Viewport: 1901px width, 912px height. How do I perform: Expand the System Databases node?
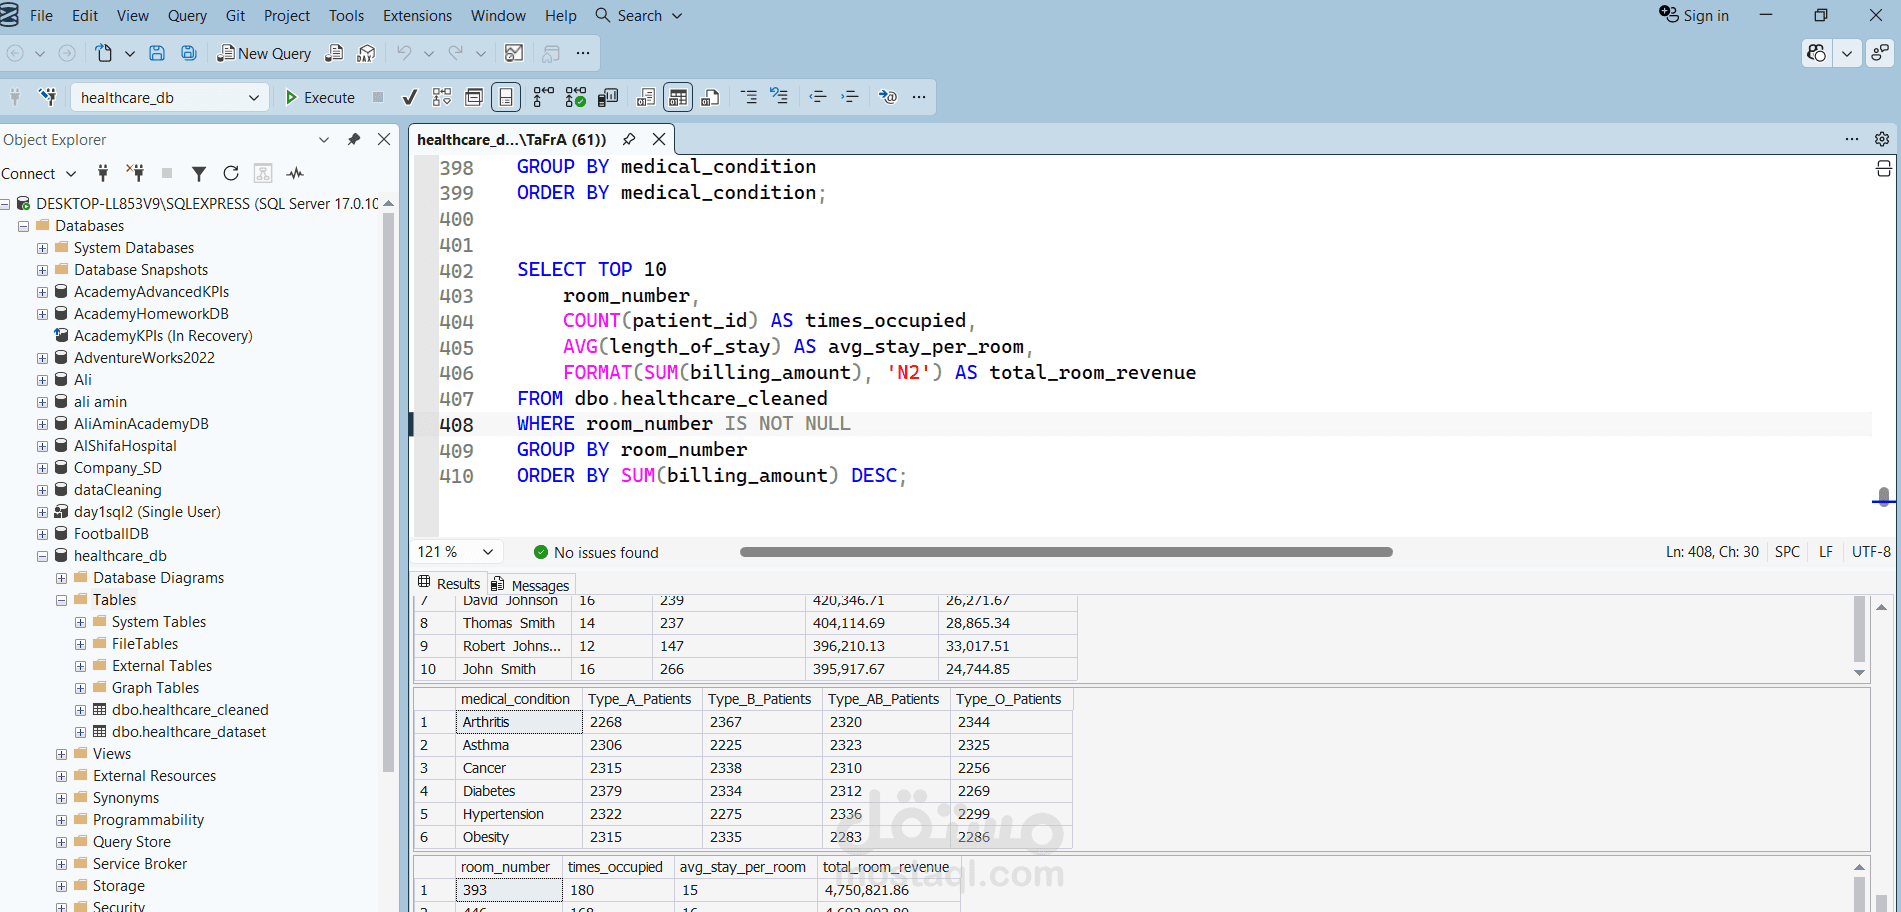pos(42,248)
